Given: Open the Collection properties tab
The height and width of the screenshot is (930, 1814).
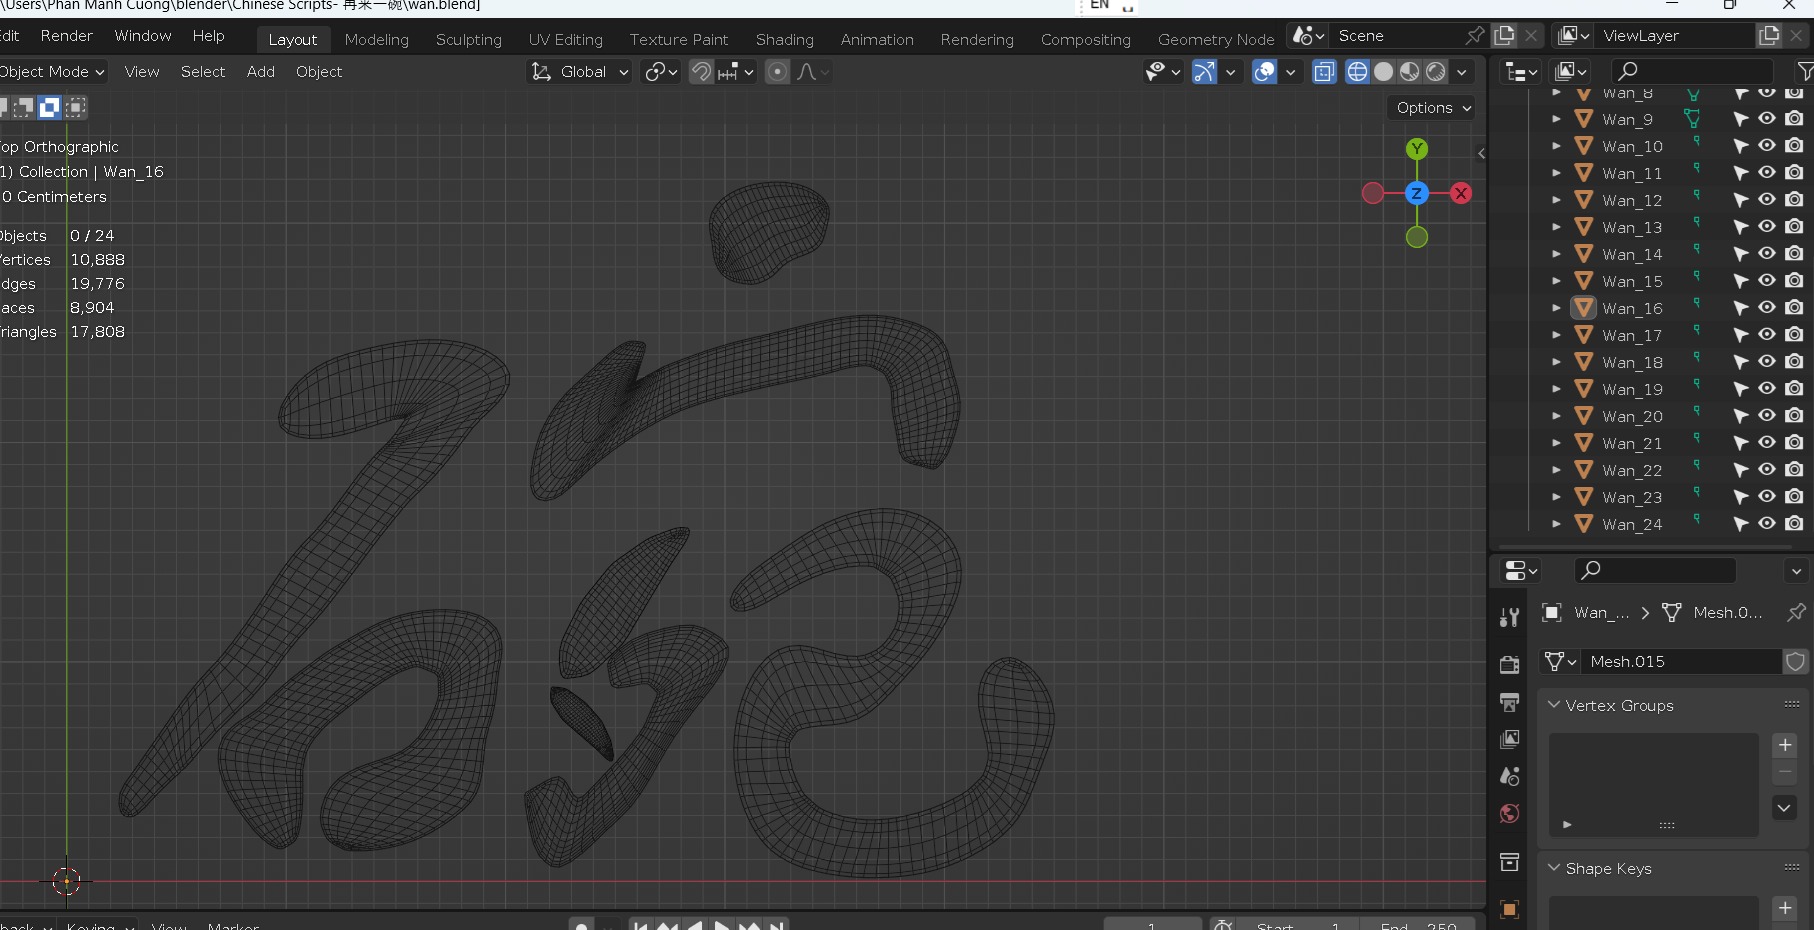Looking at the screenshot, I should 1510,861.
